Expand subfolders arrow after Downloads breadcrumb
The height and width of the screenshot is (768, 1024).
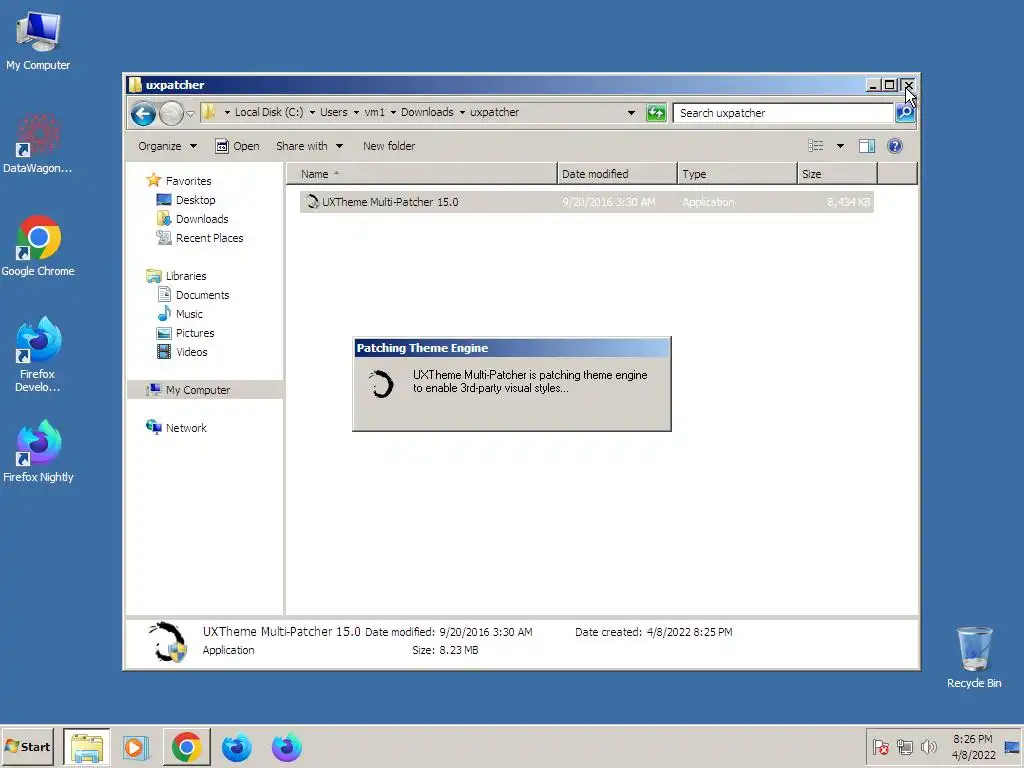462,112
